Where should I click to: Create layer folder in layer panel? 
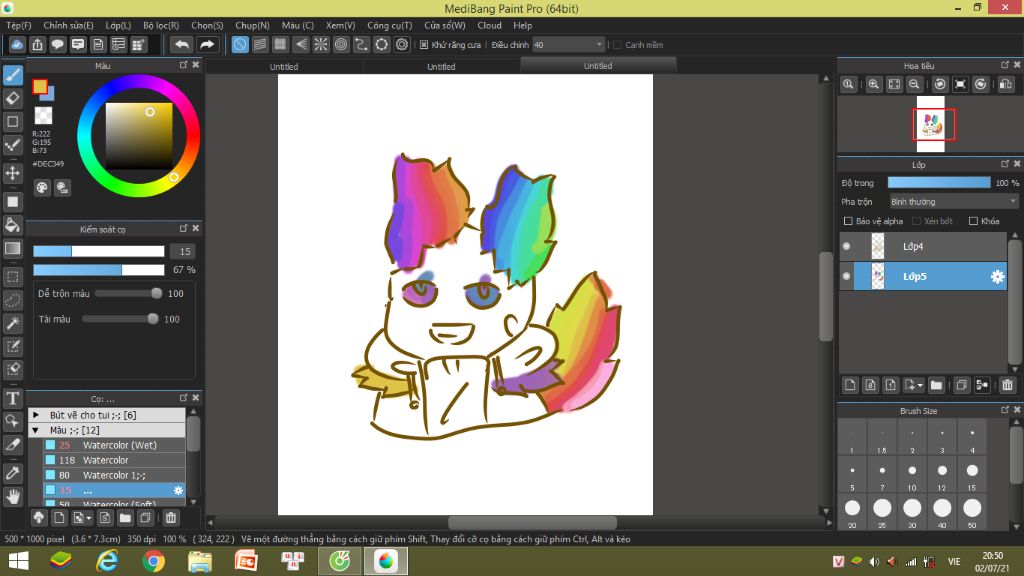pos(936,385)
